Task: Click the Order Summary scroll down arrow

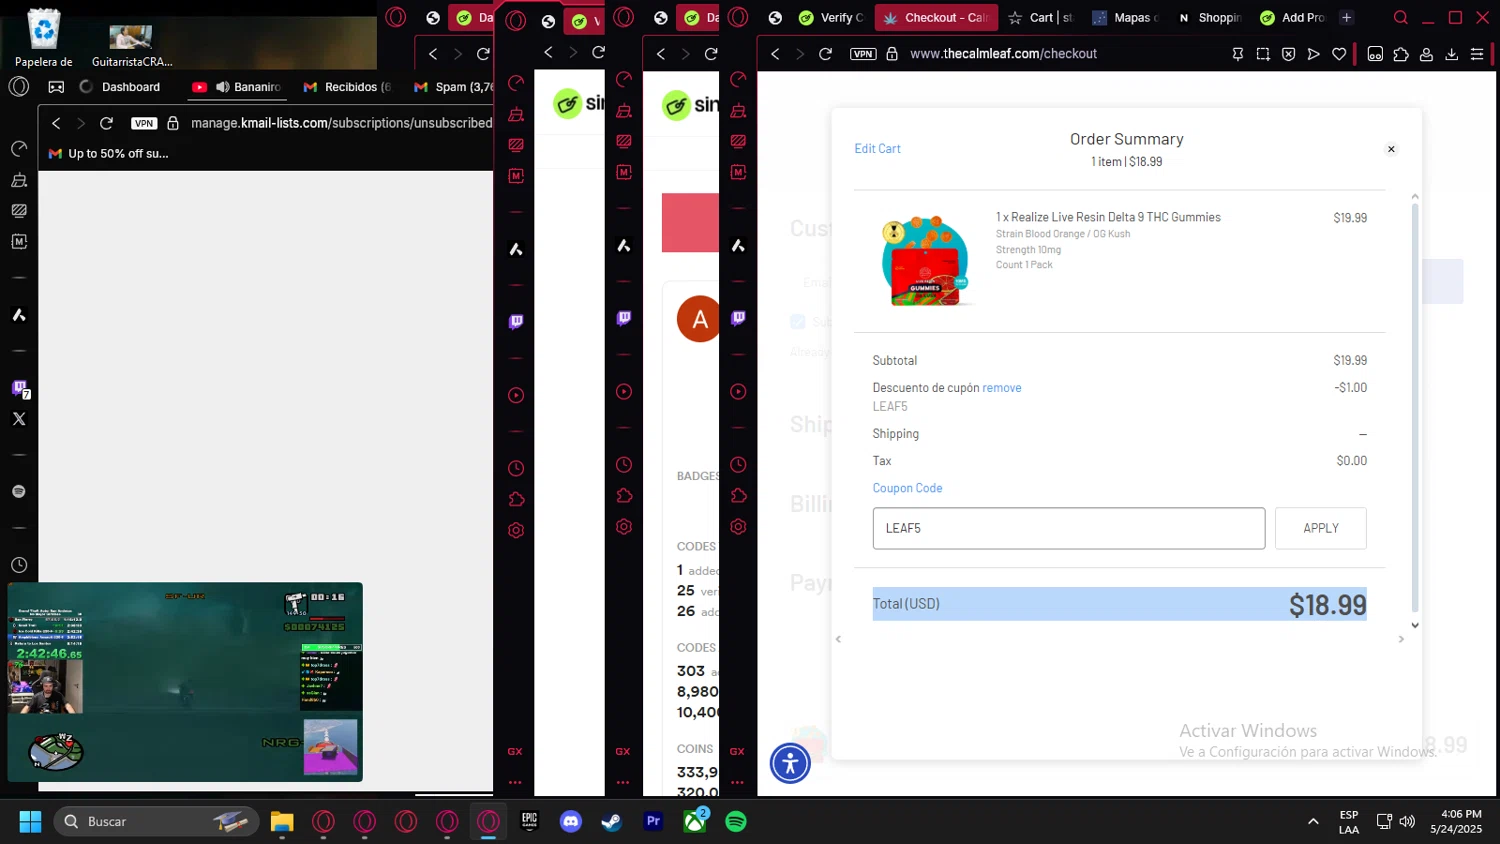Action: pyautogui.click(x=1414, y=625)
